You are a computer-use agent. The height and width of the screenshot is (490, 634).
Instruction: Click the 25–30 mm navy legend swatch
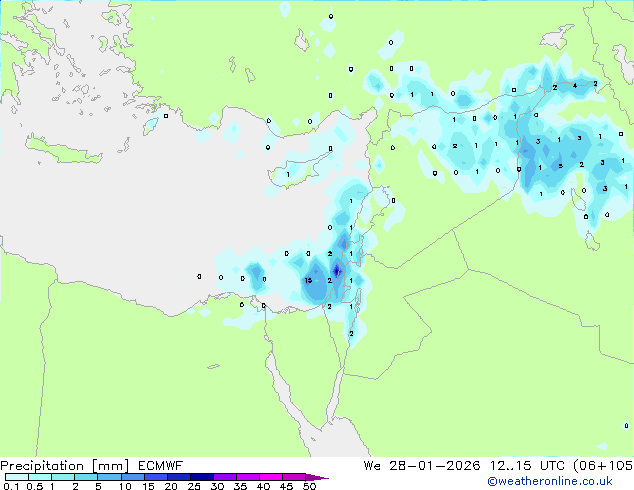tap(201, 477)
